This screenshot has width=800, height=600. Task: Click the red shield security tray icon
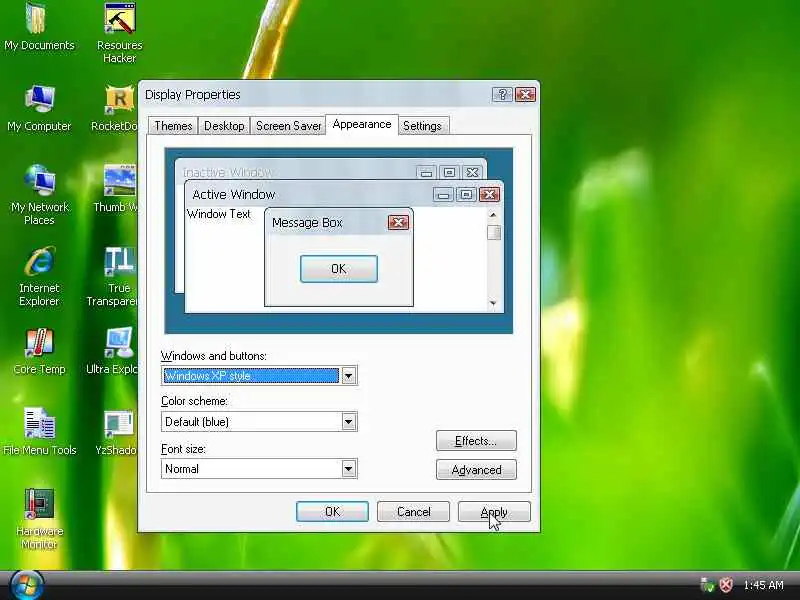pos(726,585)
